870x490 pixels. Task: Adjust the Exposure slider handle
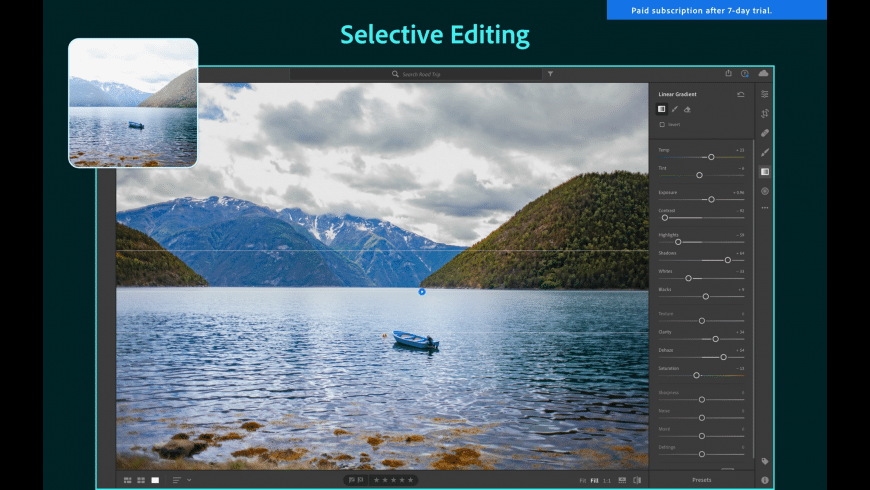point(711,199)
